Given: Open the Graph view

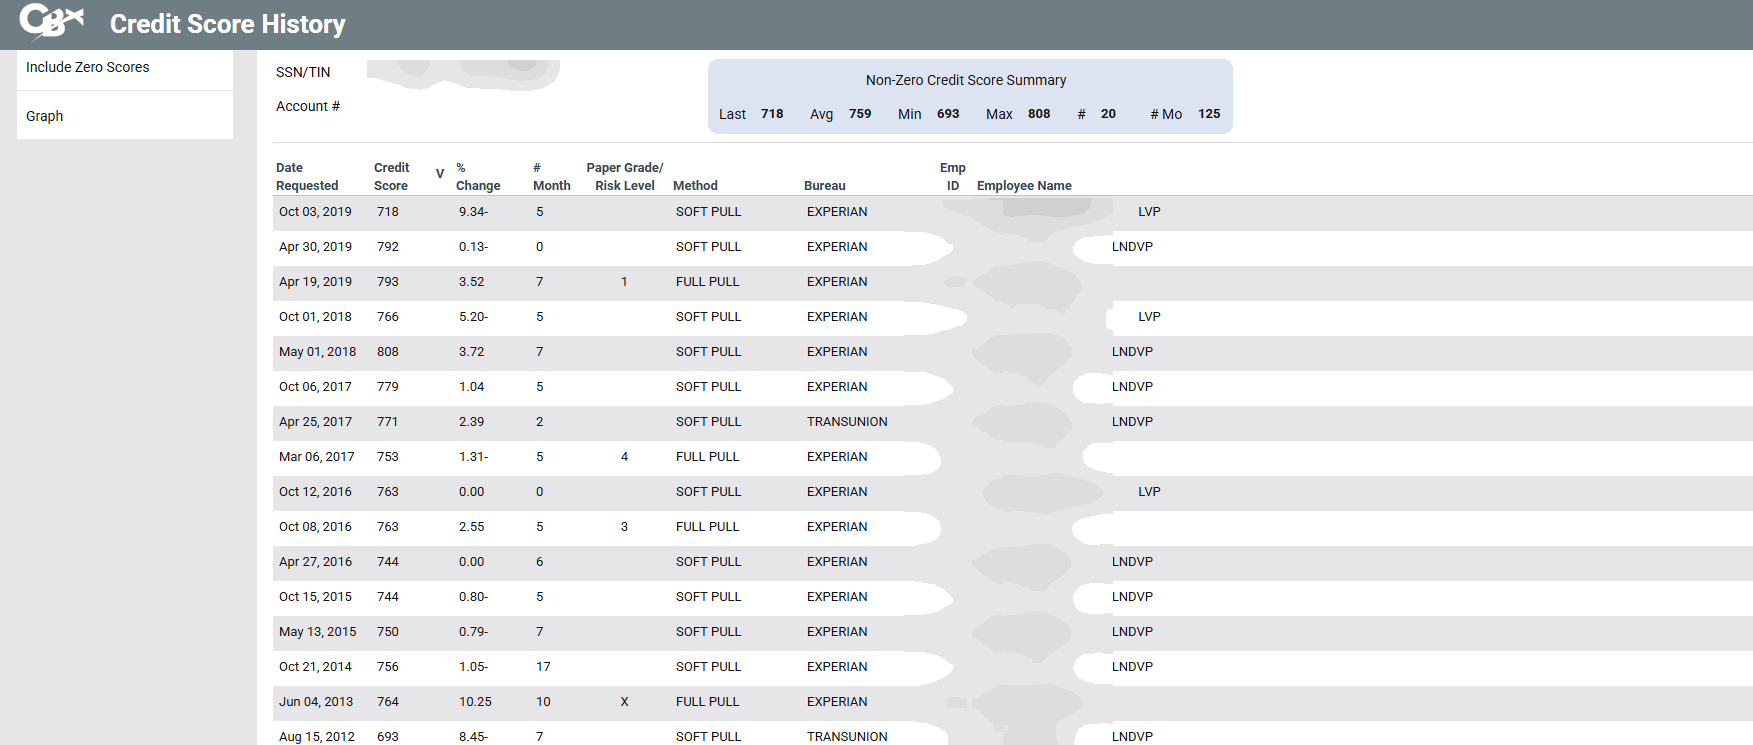Looking at the screenshot, I should click(45, 116).
